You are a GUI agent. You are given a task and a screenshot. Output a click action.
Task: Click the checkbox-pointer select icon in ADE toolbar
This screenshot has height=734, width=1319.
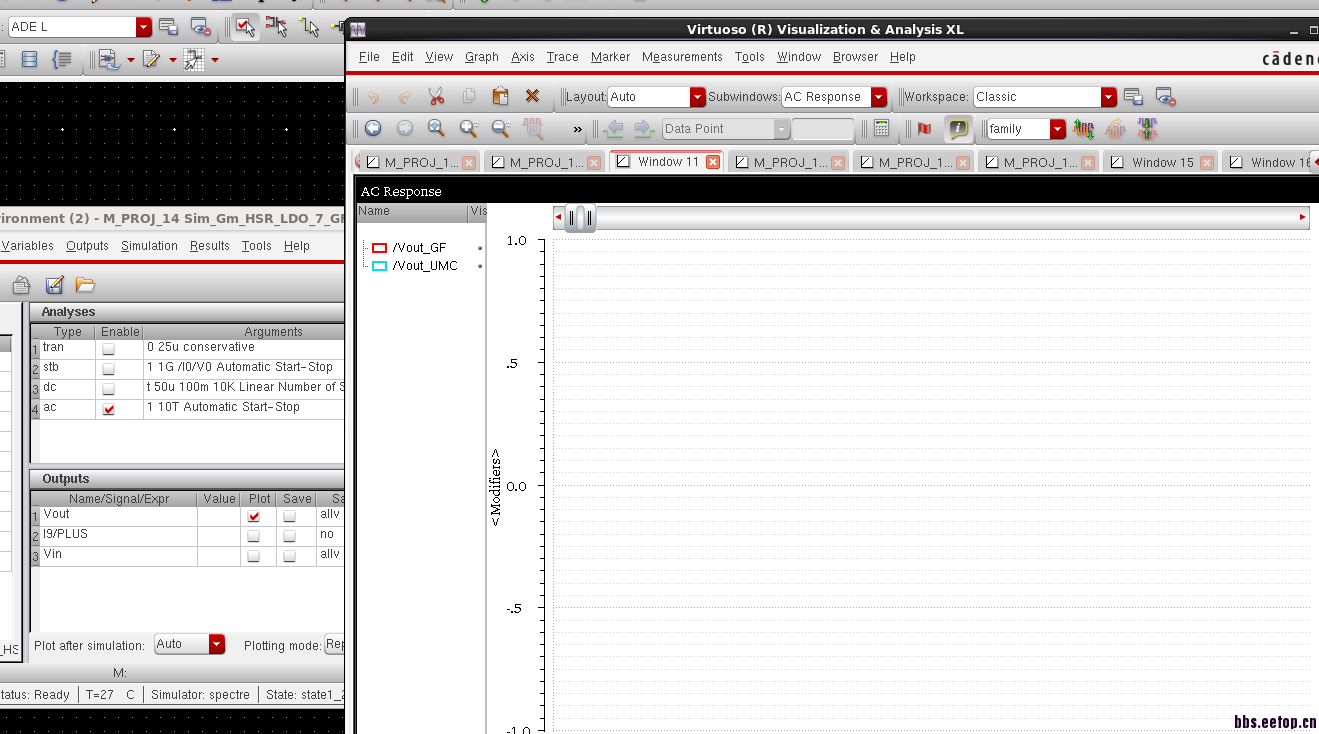(244, 27)
